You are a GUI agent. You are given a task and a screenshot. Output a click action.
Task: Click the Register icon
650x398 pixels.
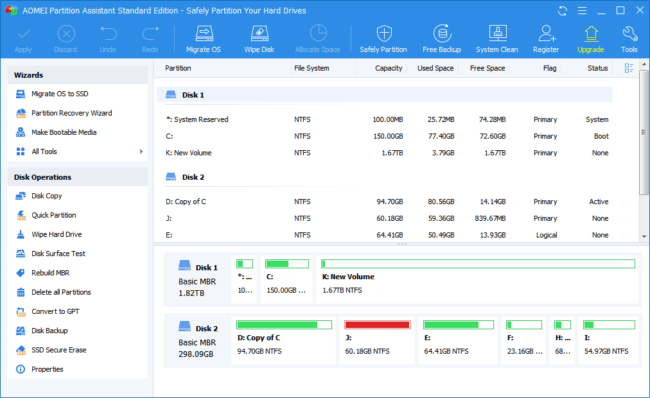pyautogui.click(x=546, y=34)
